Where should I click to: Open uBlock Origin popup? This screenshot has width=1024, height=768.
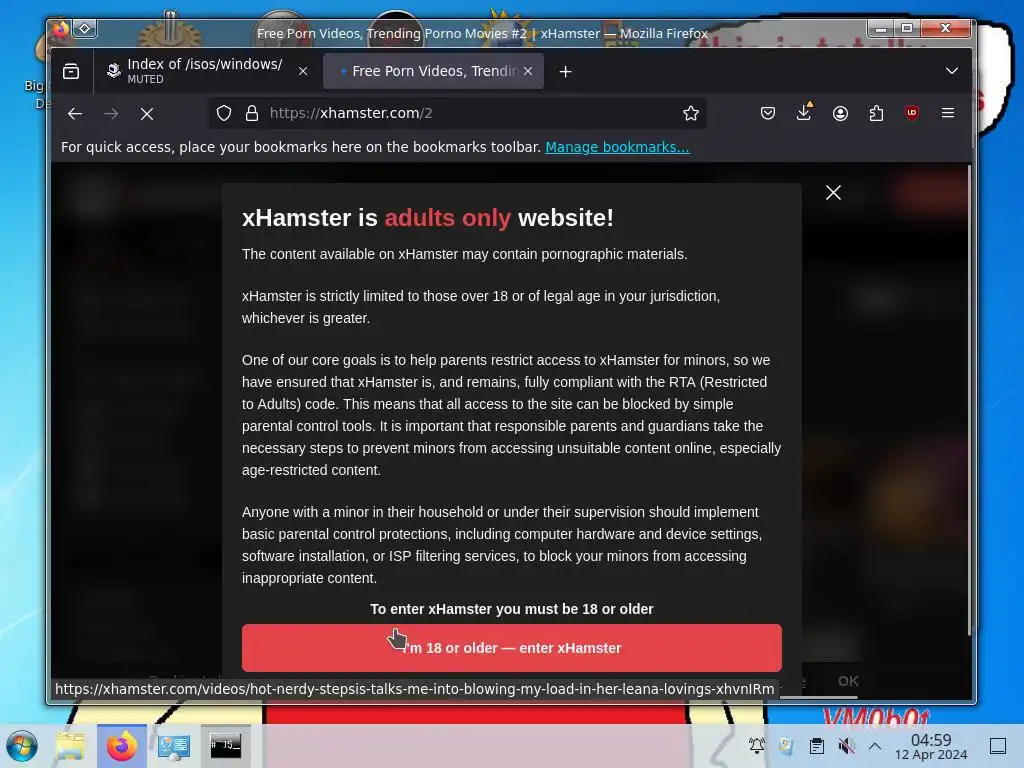[912, 113]
